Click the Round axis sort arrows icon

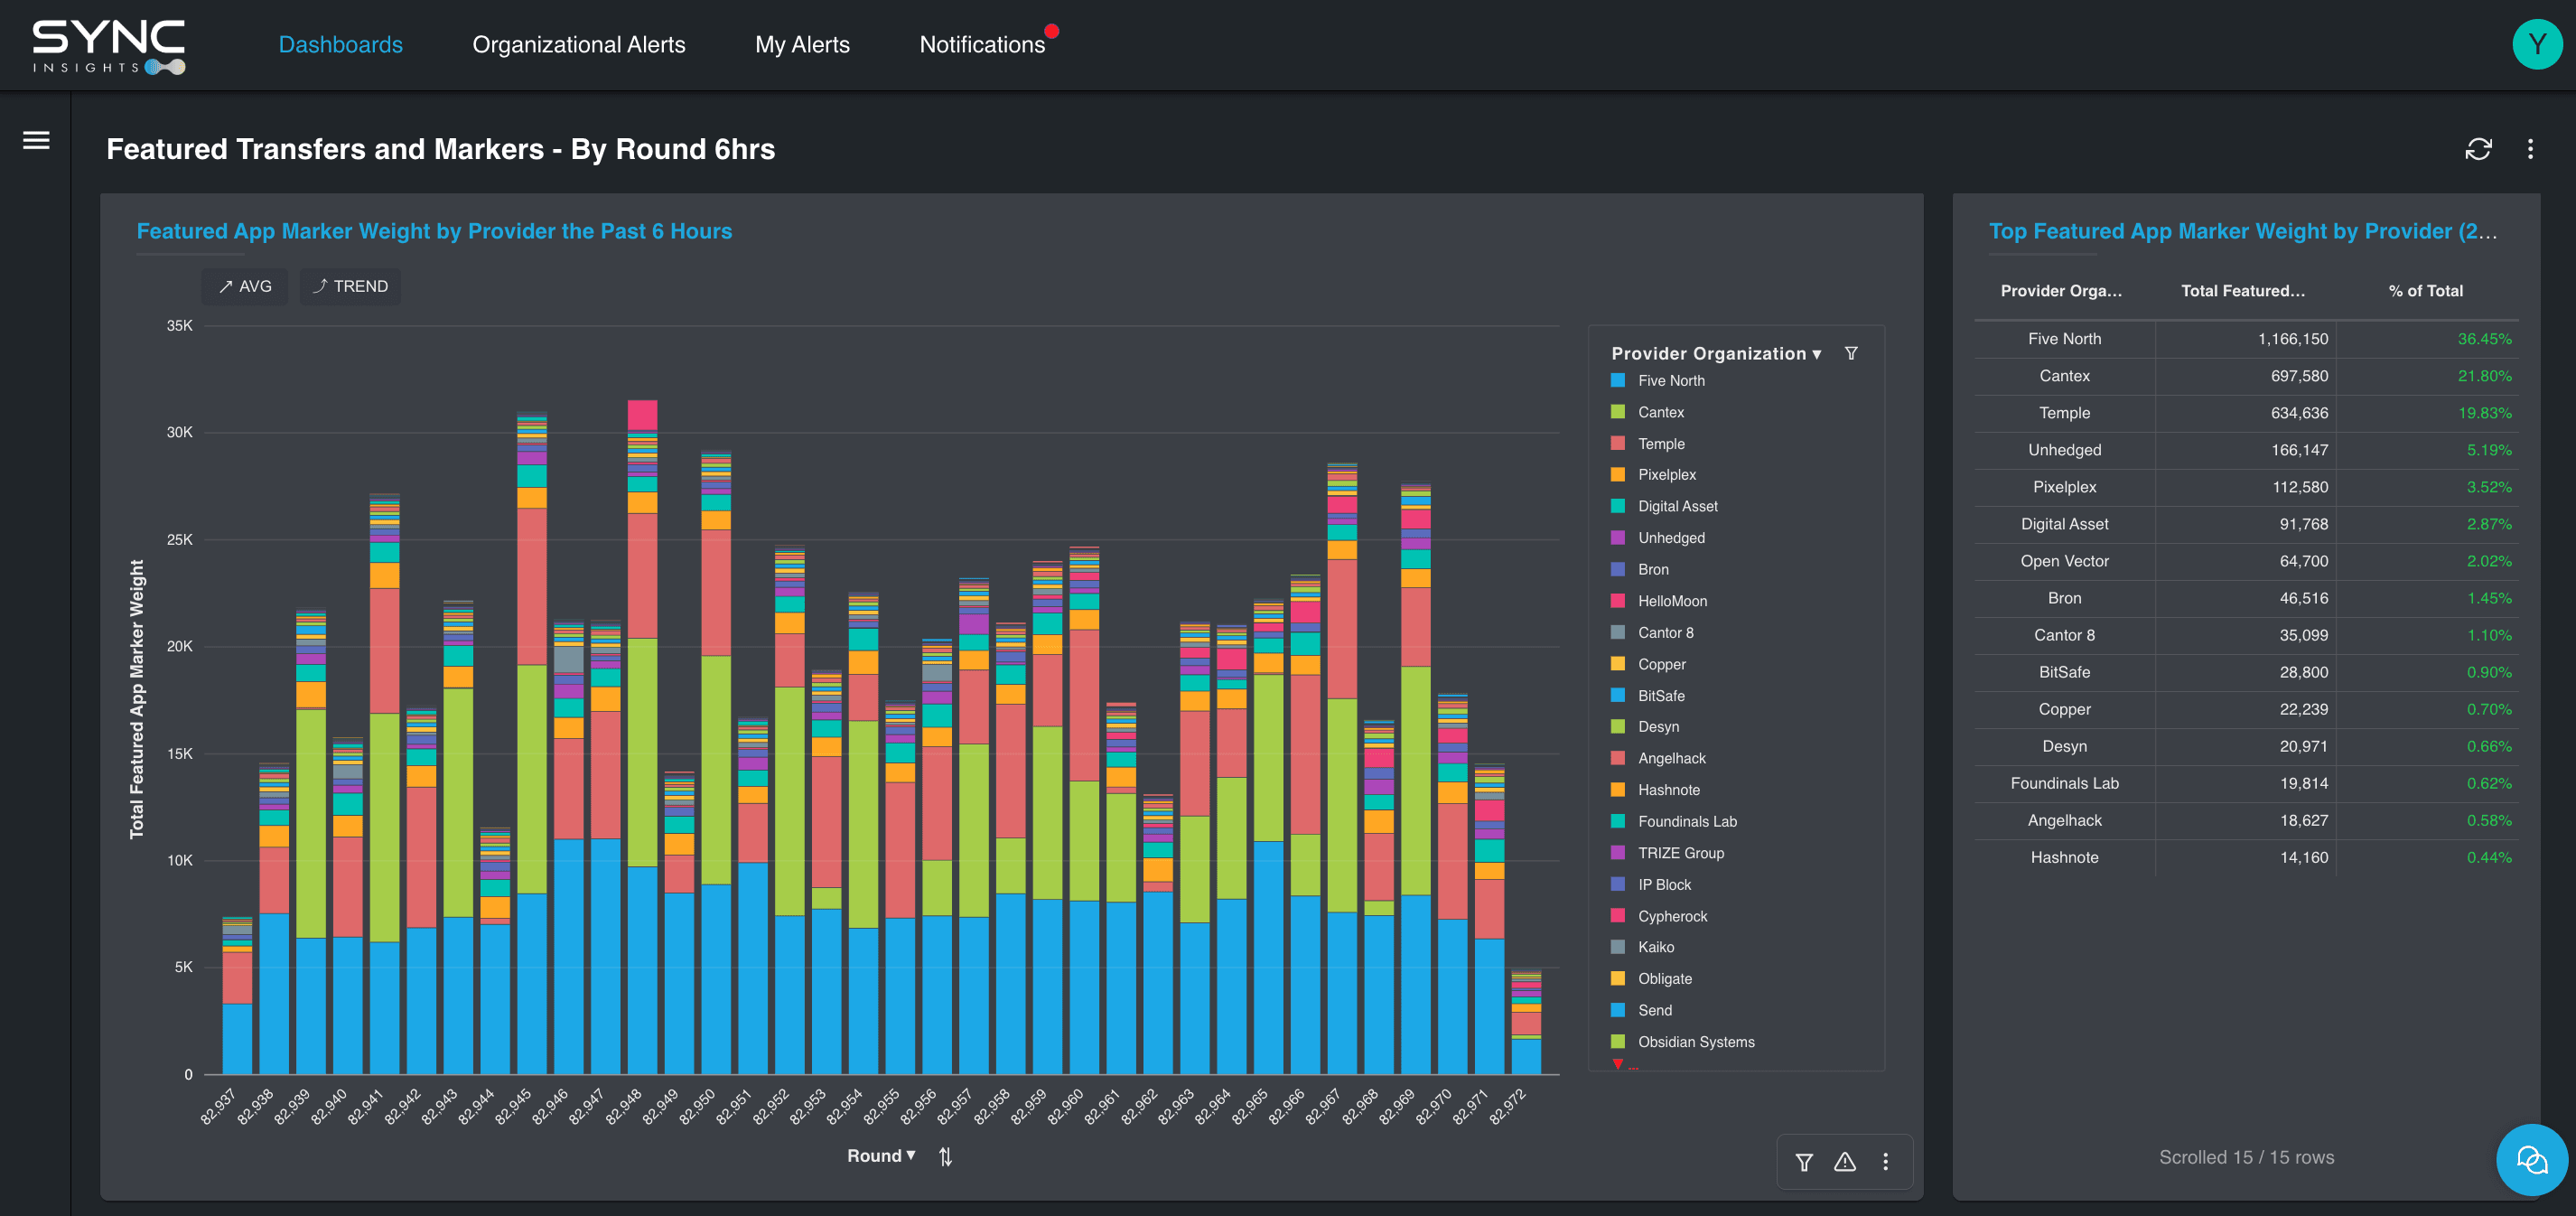click(x=945, y=1156)
